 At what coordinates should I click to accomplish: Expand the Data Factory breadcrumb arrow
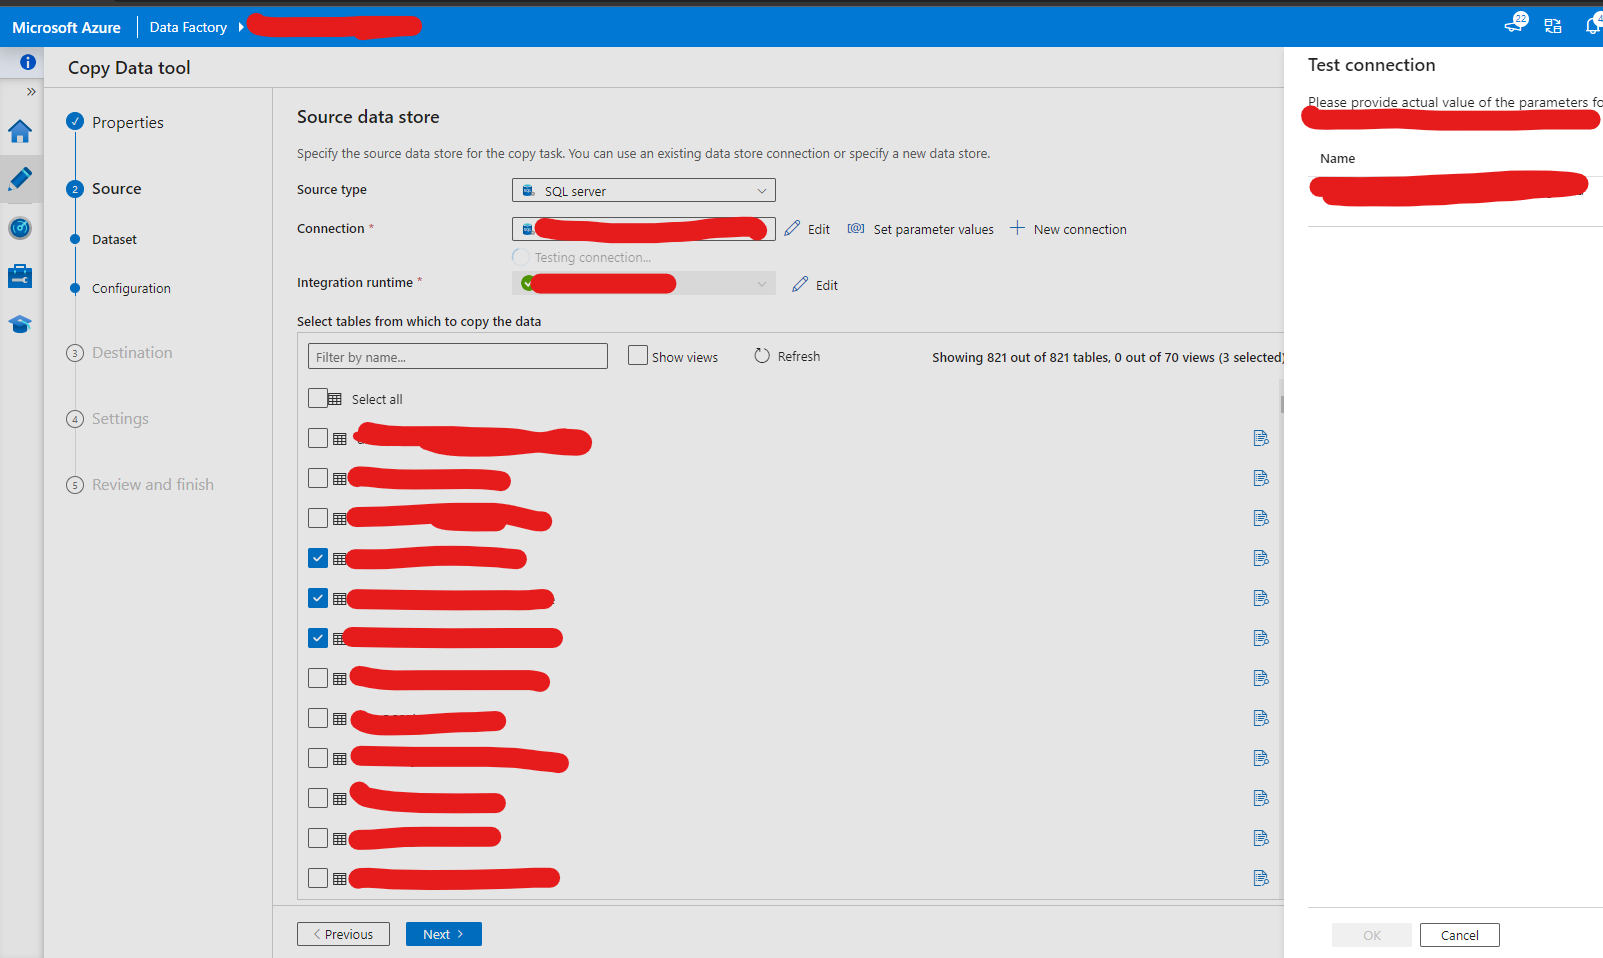(x=241, y=27)
